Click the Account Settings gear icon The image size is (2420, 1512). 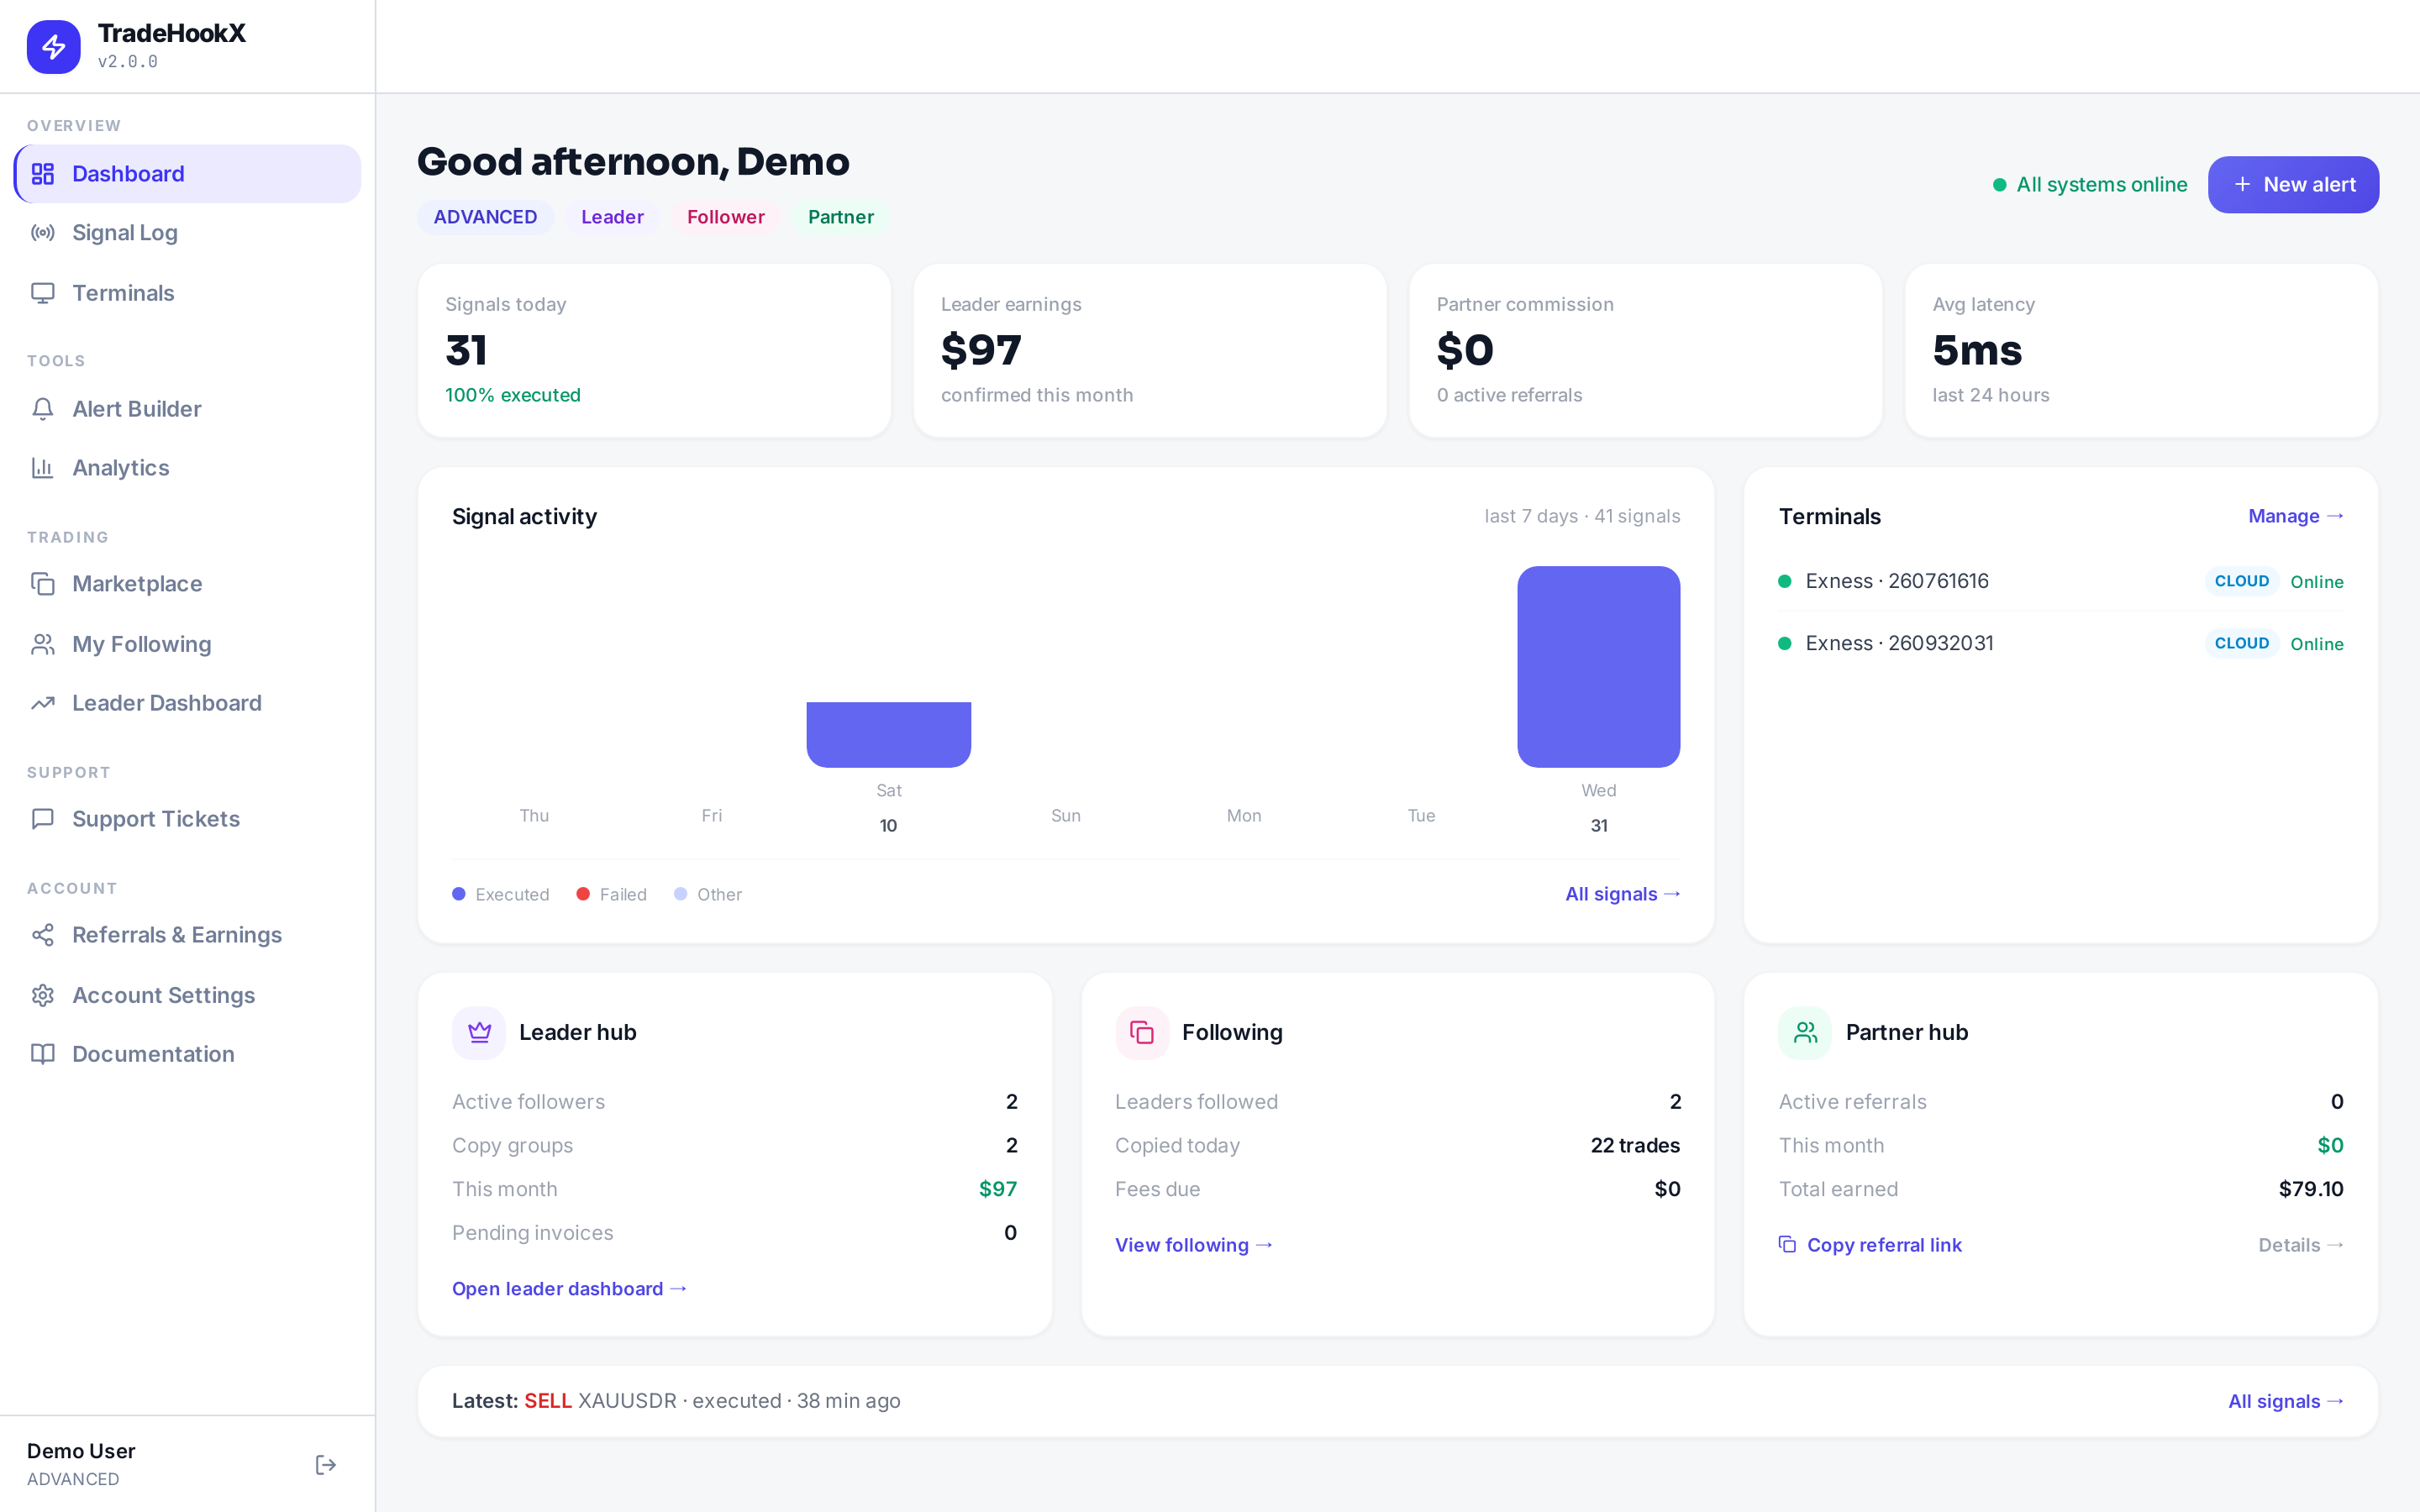pos(43,995)
